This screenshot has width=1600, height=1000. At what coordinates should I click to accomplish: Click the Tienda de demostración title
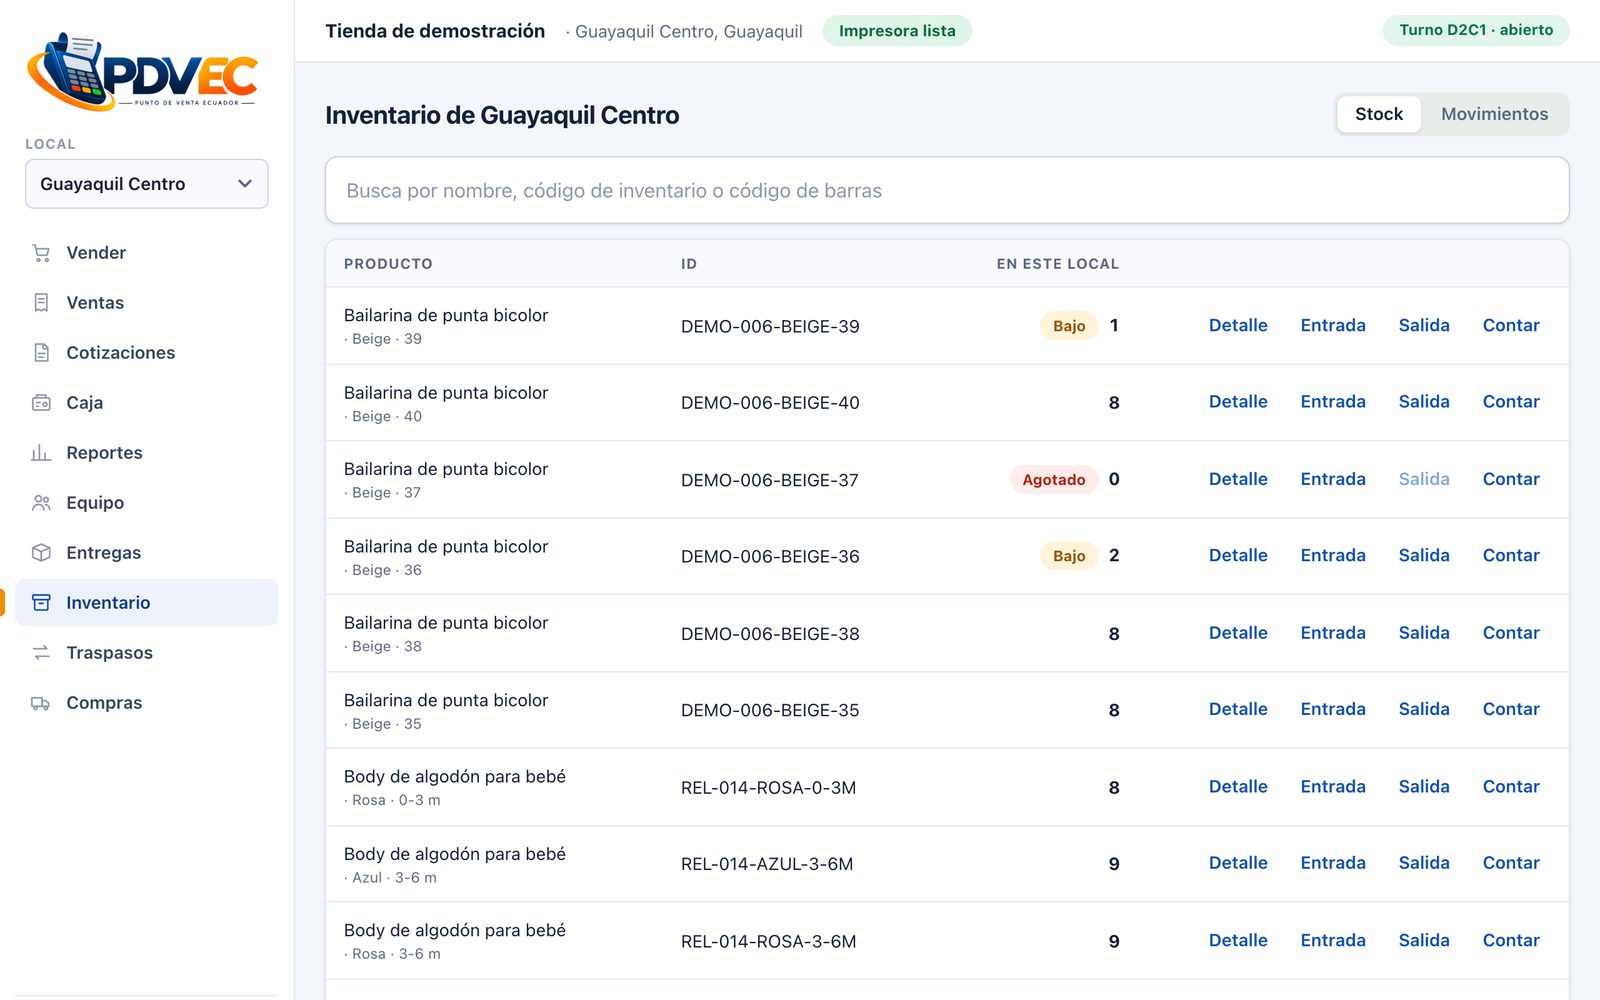pos(435,31)
